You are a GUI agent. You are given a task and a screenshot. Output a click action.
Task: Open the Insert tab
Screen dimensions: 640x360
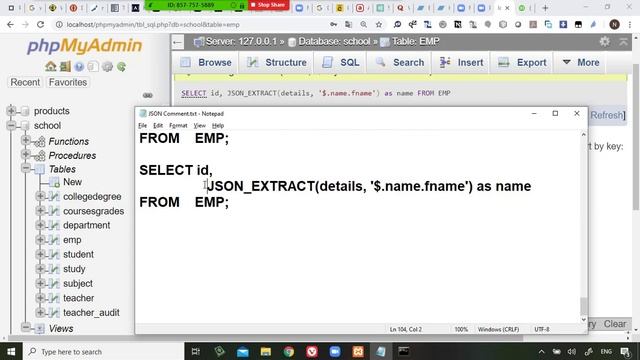(x=462, y=62)
